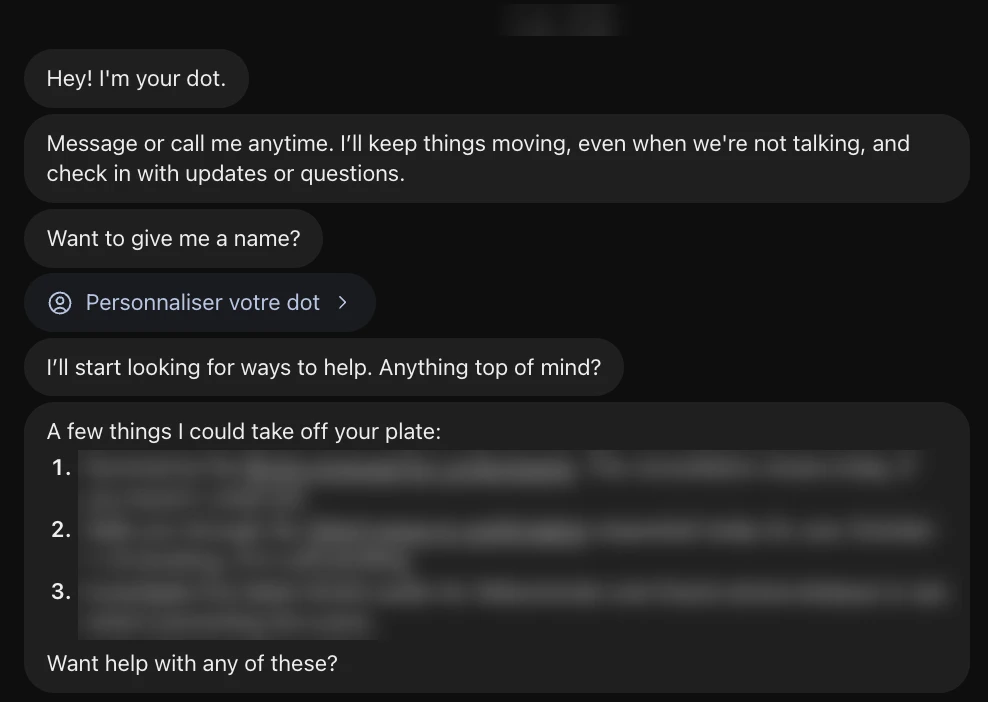The height and width of the screenshot is (702, 988).
Task: Select the "Hey! I'm your dot." message bubble
Action: point(136,79)
